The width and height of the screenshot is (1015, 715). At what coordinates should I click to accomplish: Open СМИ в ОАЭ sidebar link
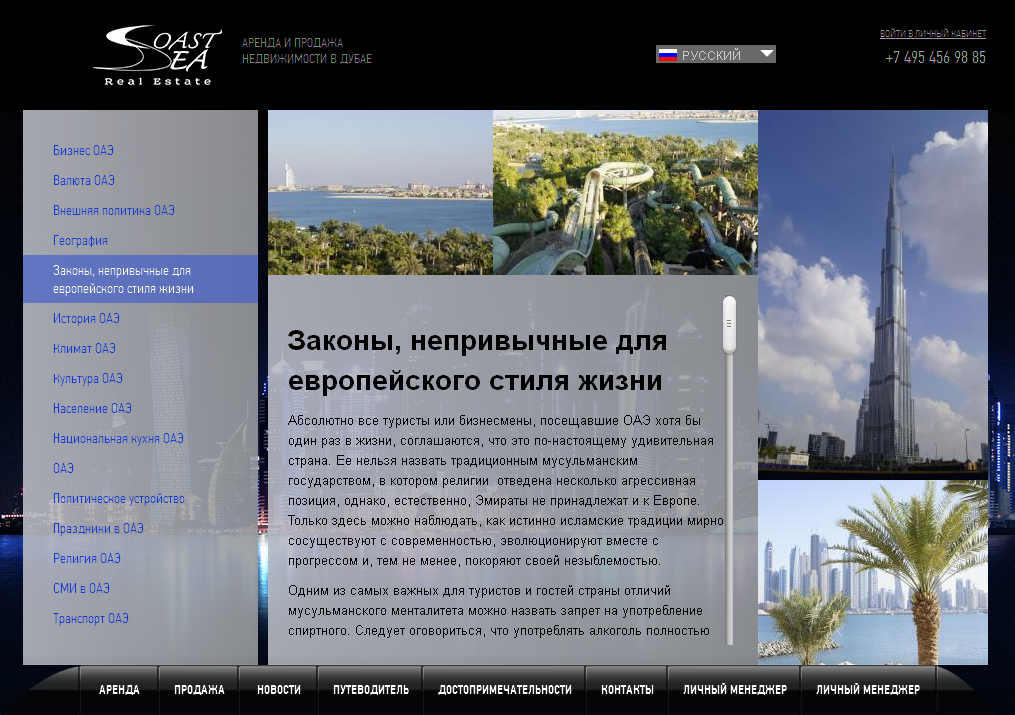[x=82, y=588]
